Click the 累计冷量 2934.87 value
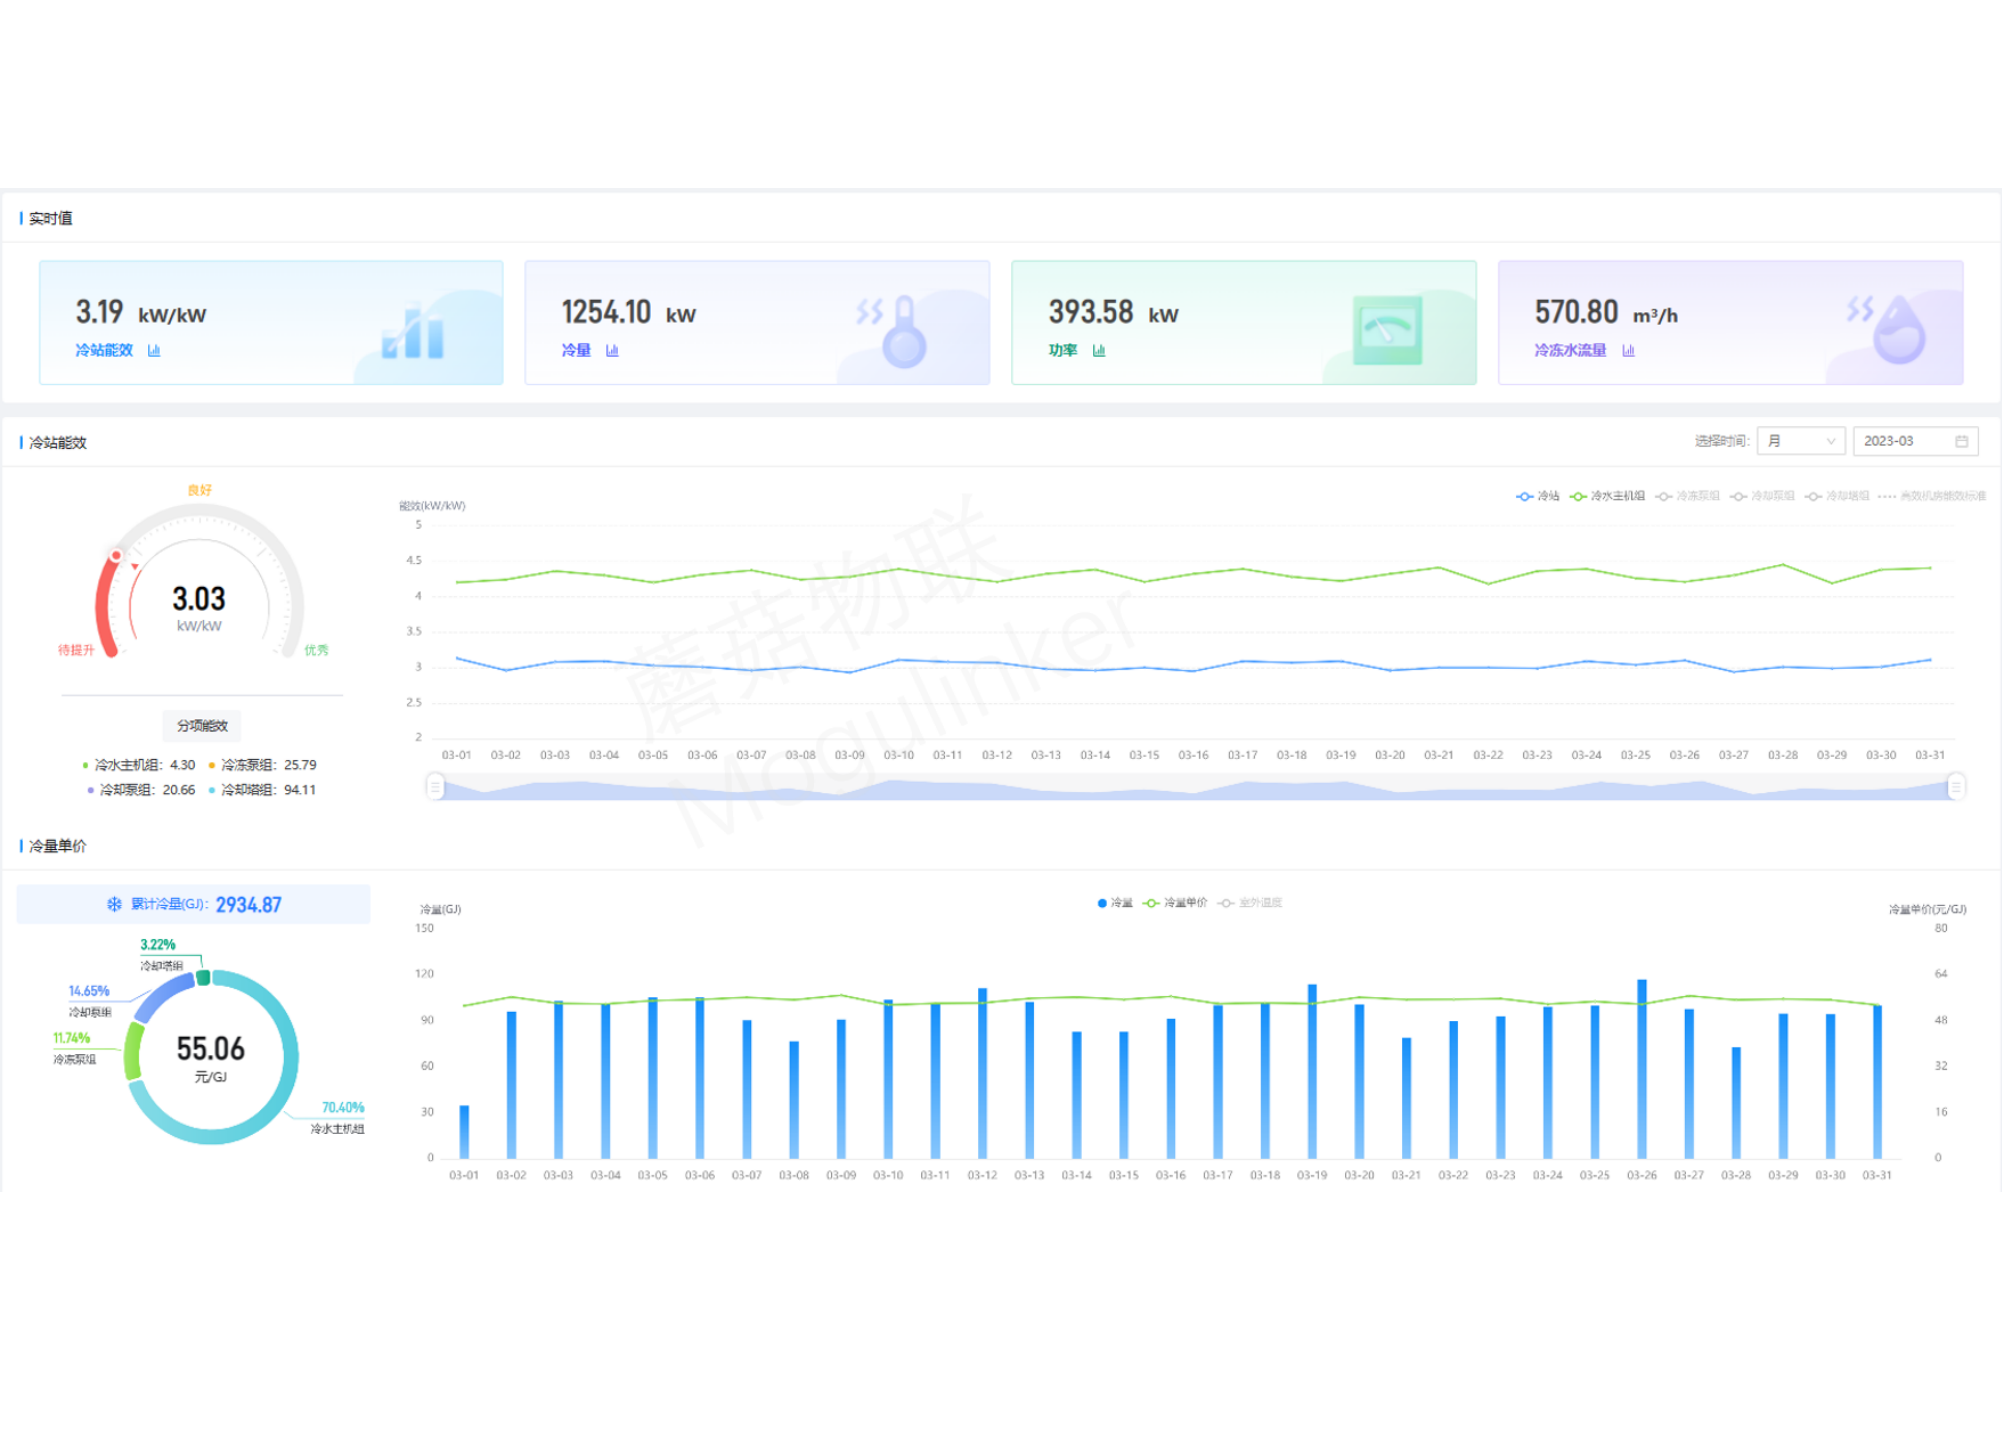Viewport: 2002px width, 1440px height. 248,904
